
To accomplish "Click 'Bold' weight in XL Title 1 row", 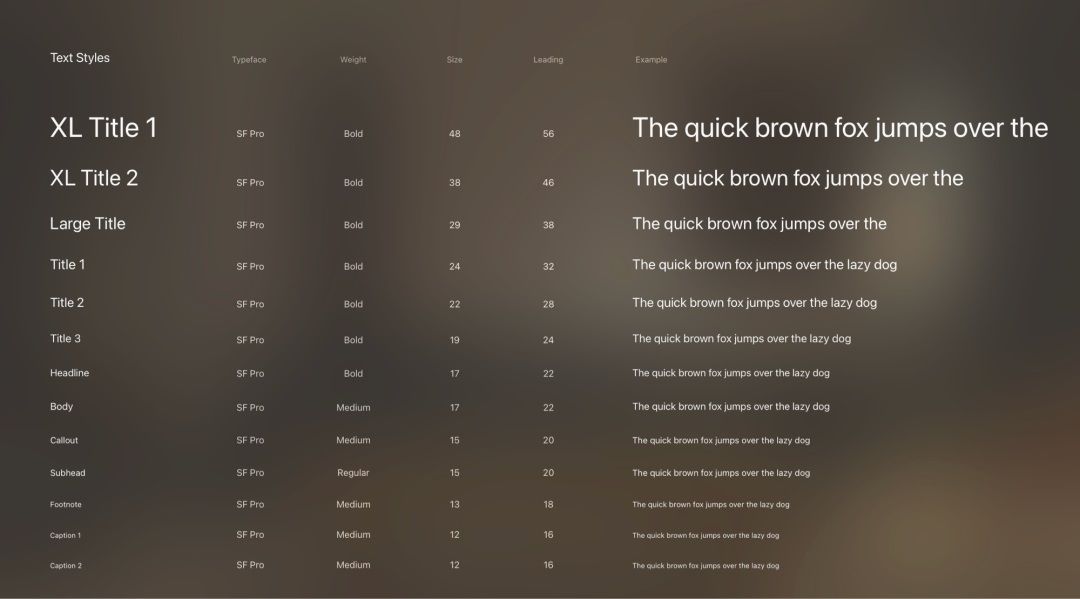I will [x=353, y=134].
